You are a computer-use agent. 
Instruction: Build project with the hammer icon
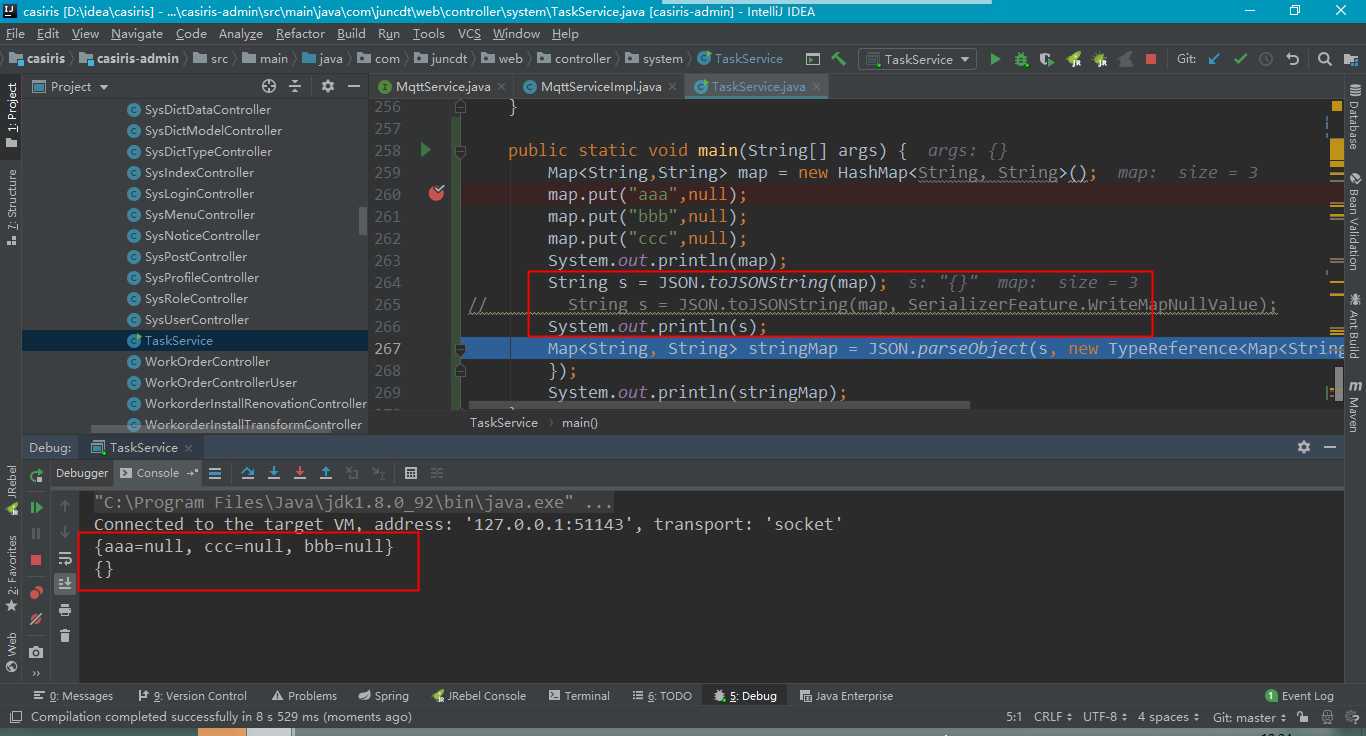tap(838, 59)
